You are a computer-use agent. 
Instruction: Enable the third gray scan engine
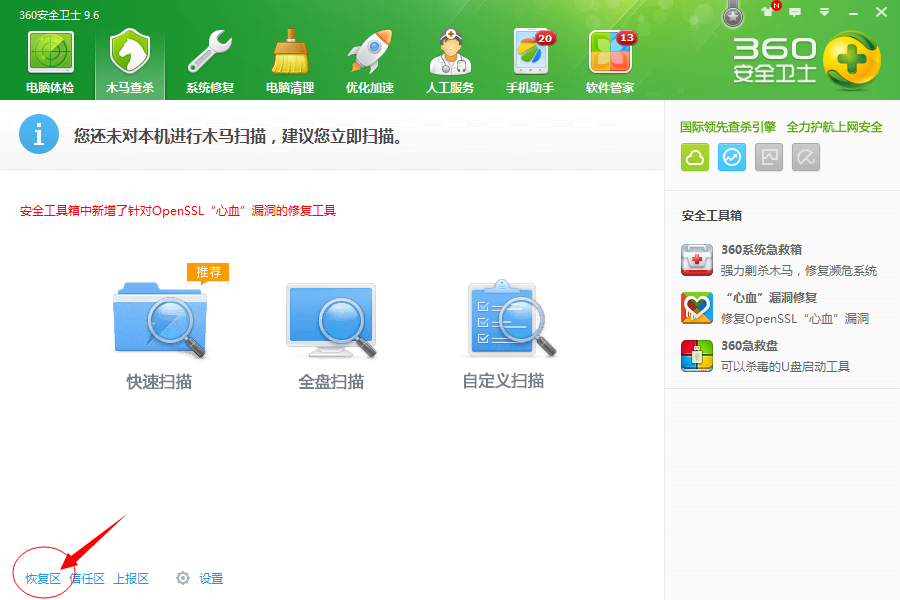(x=769, y=157)
